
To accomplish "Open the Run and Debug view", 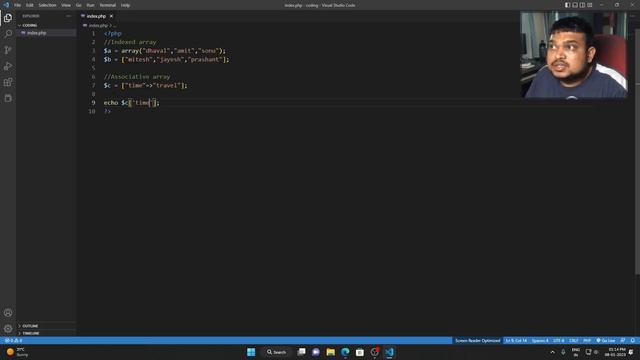I will pos(8,66).
